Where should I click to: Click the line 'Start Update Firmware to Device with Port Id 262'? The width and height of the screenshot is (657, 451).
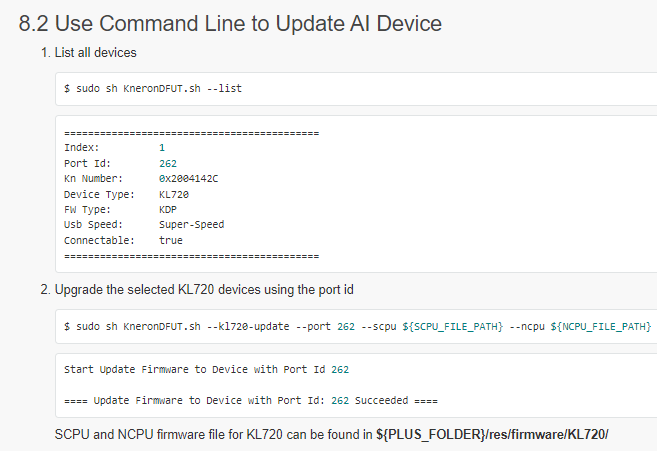point(206,369)
